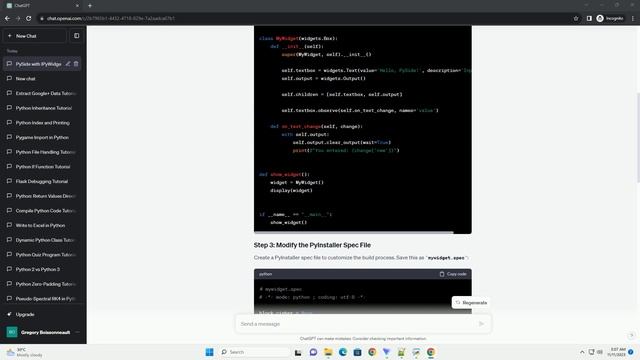The height and width of the screenshot is (360, 640).
Task: Open the Windows Start menu
Action: (x=209, y=352)
